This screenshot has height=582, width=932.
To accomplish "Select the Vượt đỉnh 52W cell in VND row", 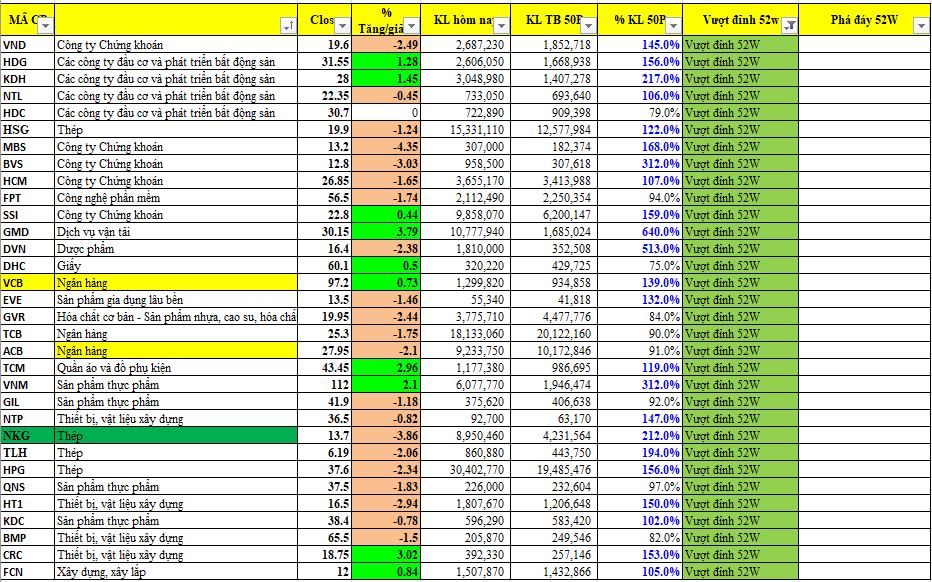I will (740, 45).
